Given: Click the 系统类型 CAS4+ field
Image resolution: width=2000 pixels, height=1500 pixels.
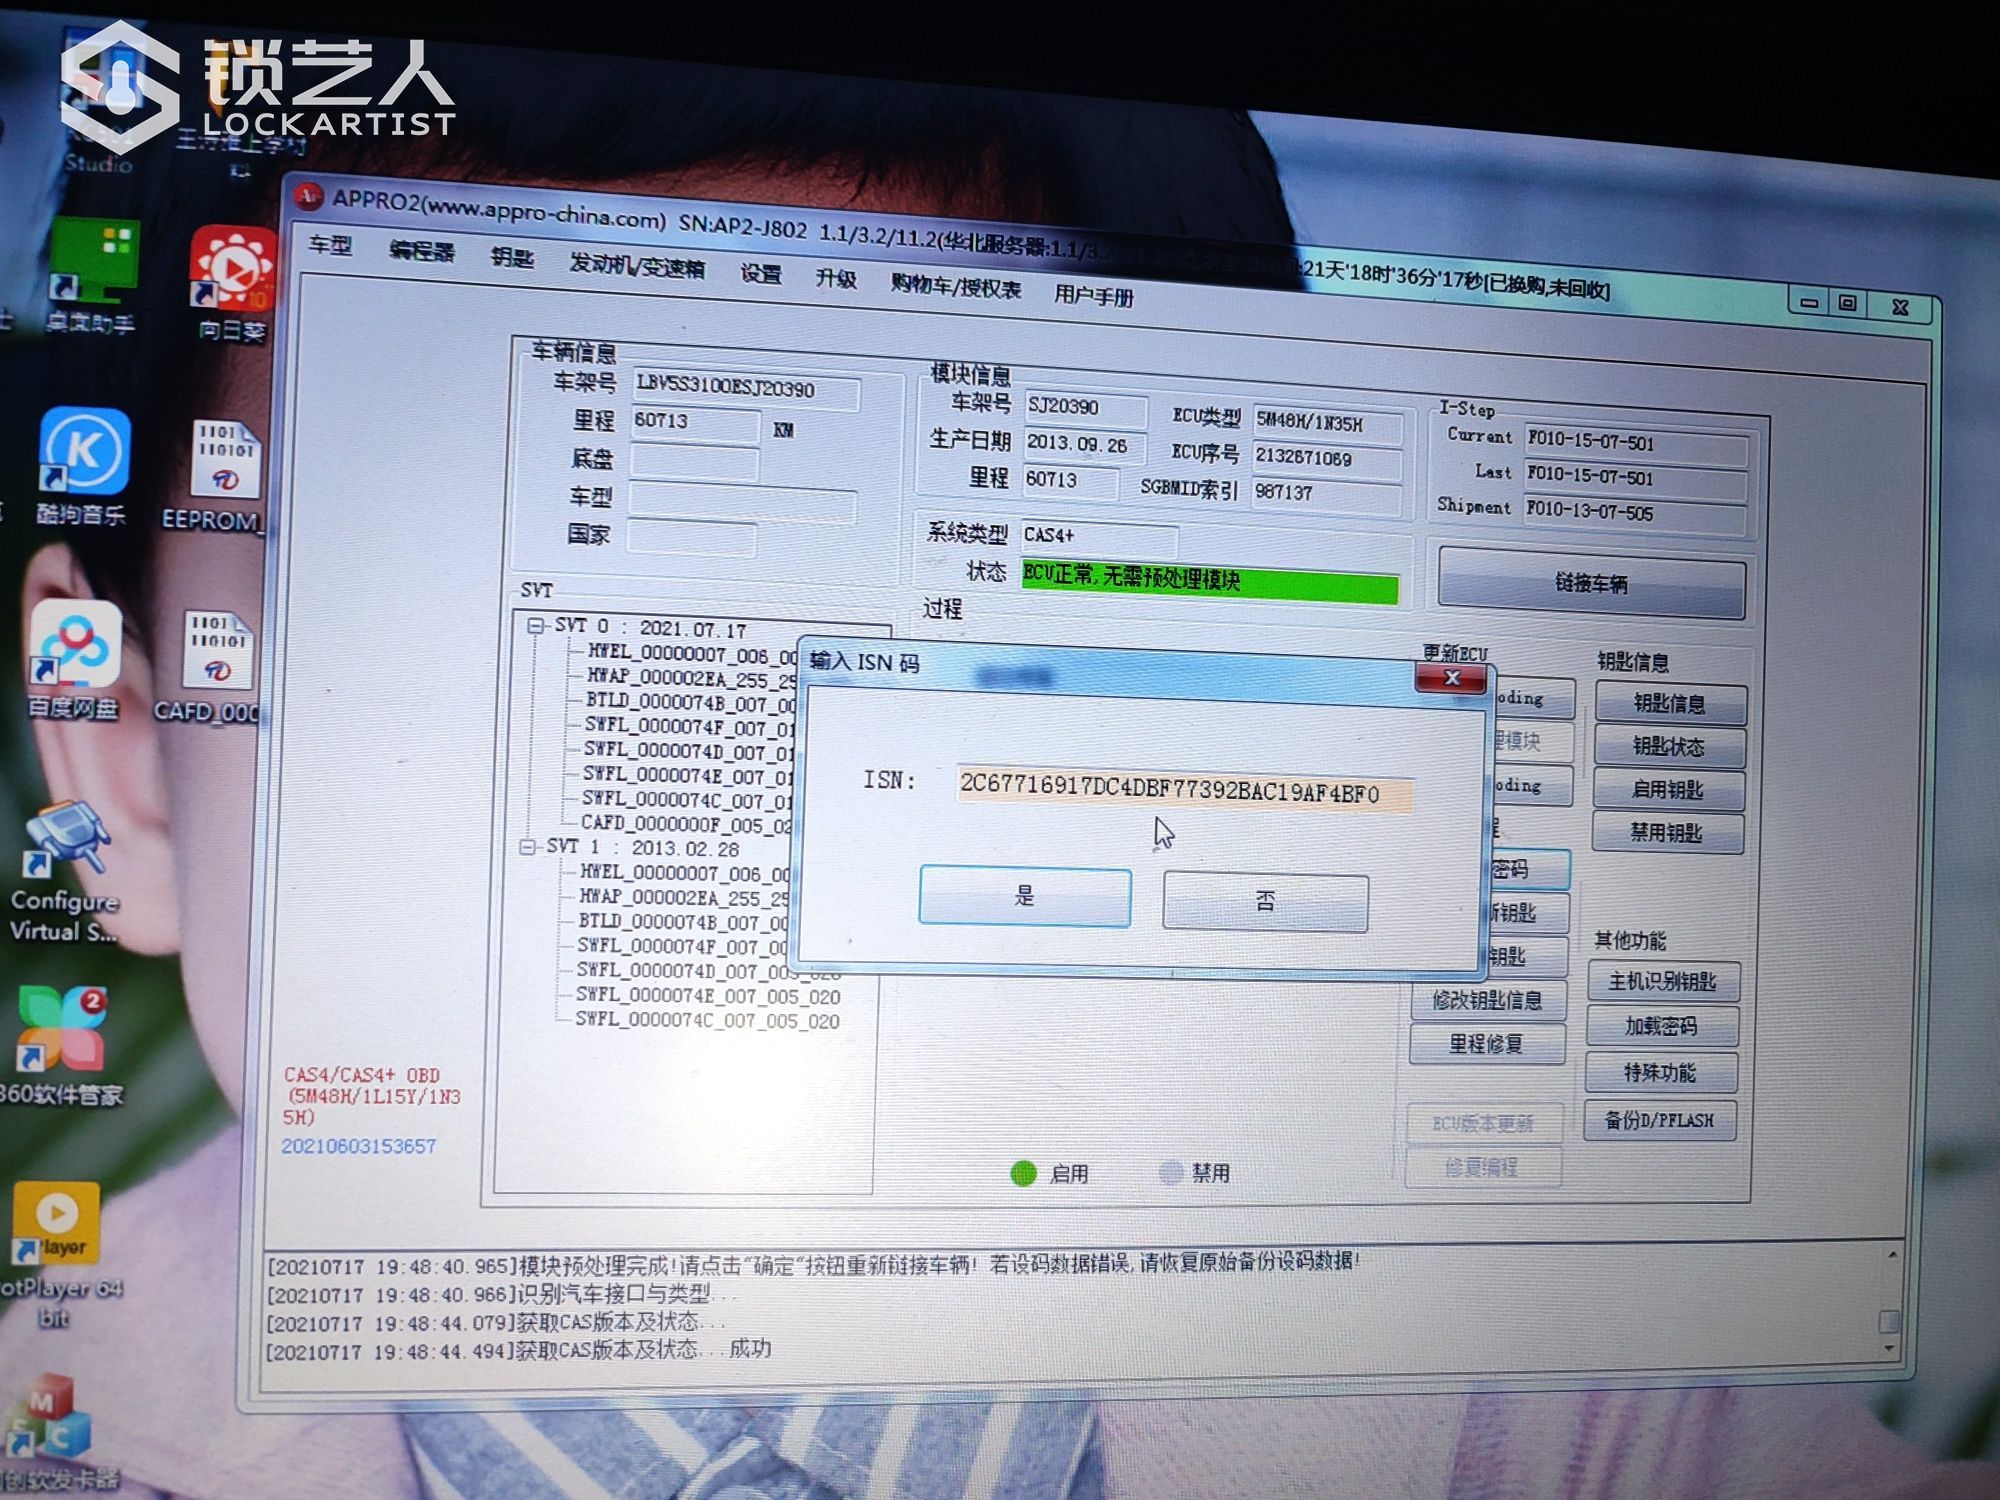Looking at the screenshot, I should [1098, 537].
